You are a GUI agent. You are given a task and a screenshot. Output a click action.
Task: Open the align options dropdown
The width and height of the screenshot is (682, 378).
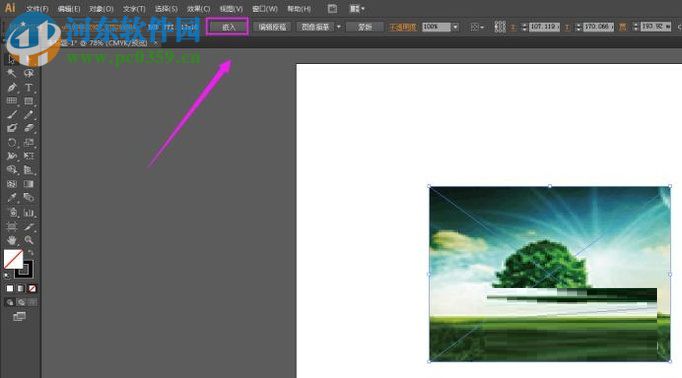tap(477, 27)
